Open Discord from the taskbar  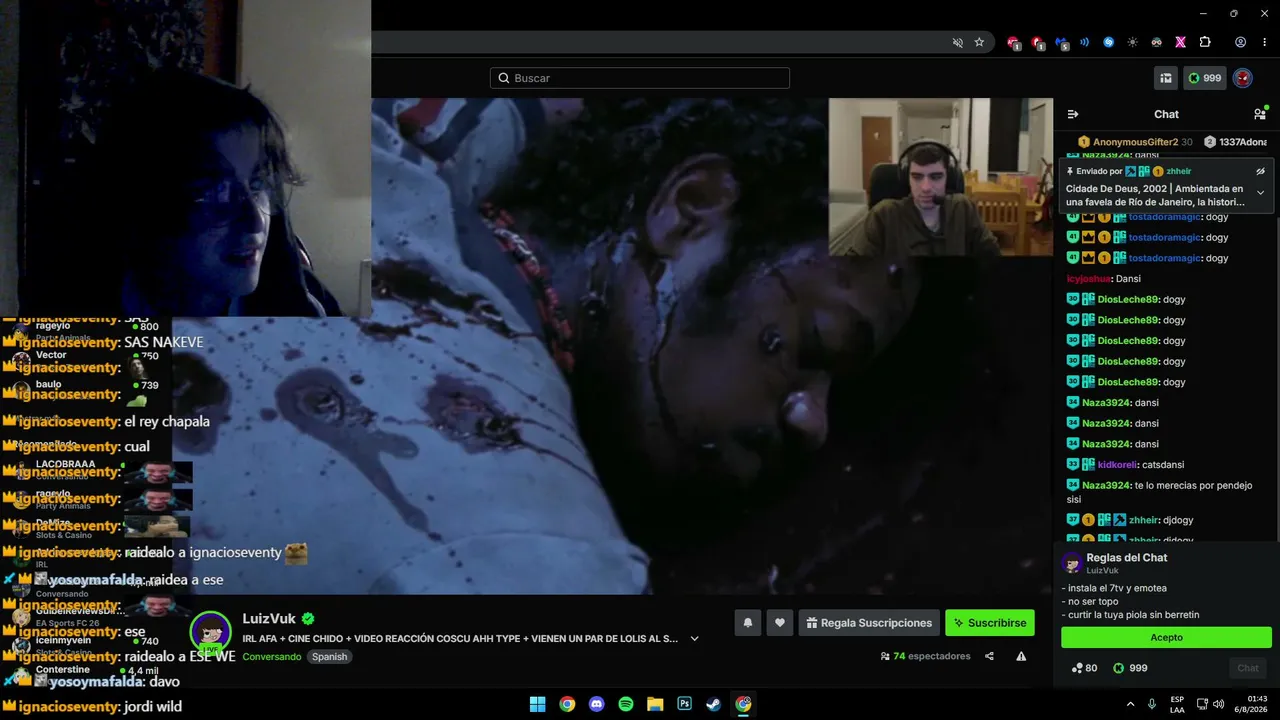(x=596, y=704)
